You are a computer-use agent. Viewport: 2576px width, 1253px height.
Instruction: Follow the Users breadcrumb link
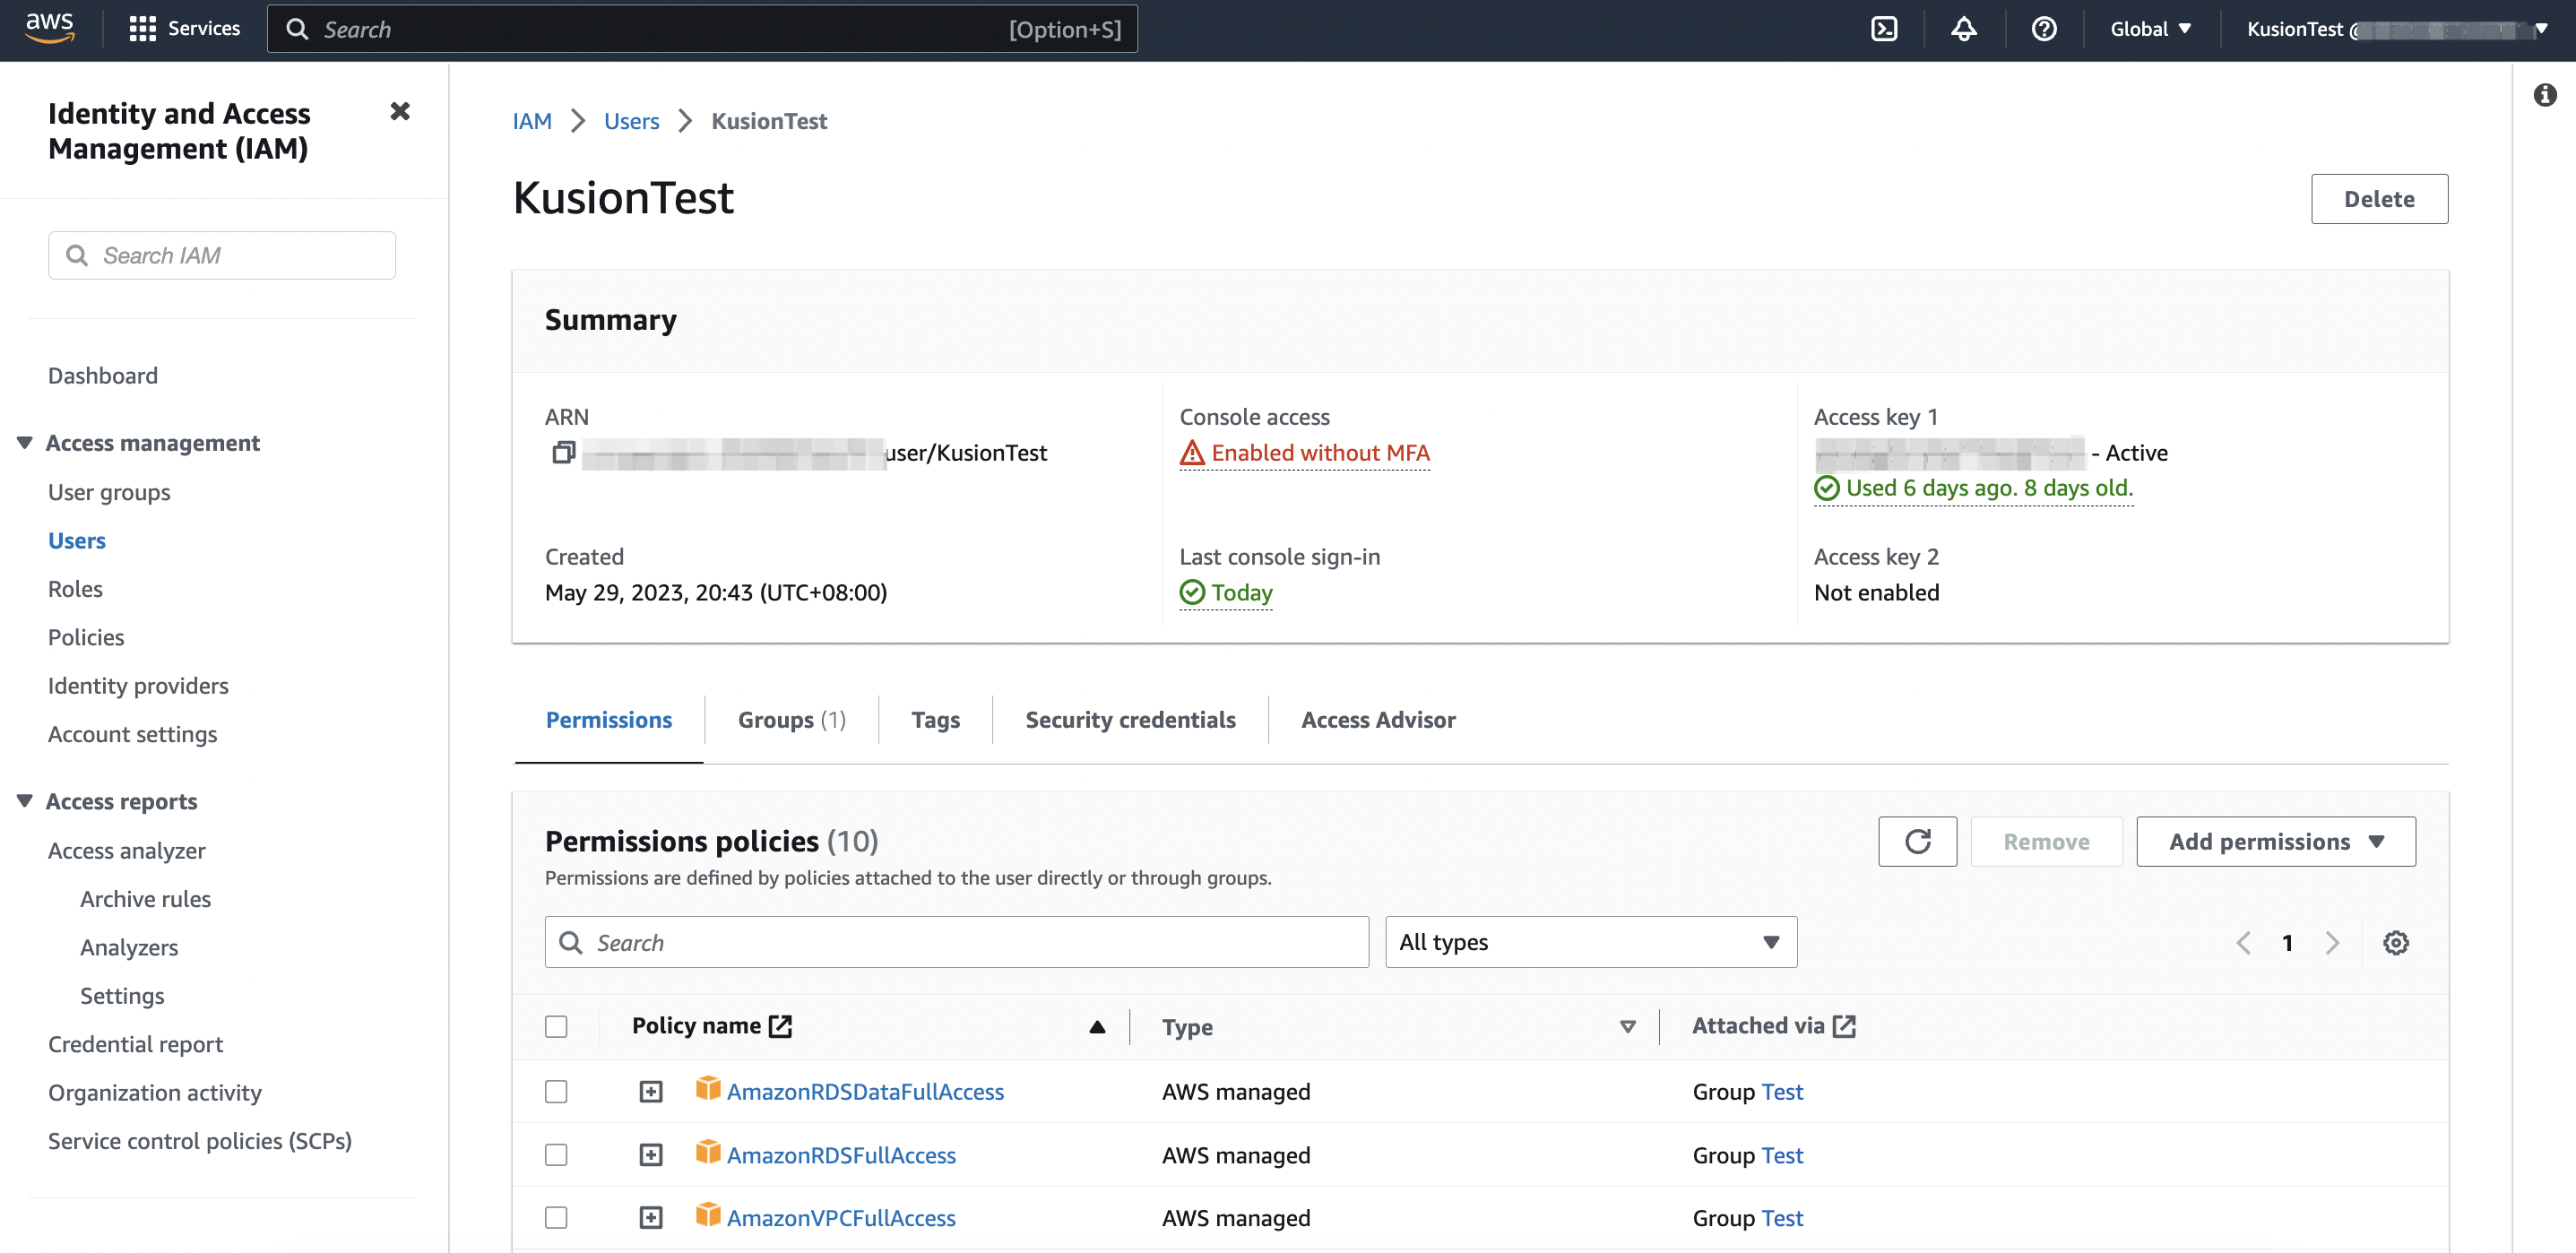coord(631,120)
